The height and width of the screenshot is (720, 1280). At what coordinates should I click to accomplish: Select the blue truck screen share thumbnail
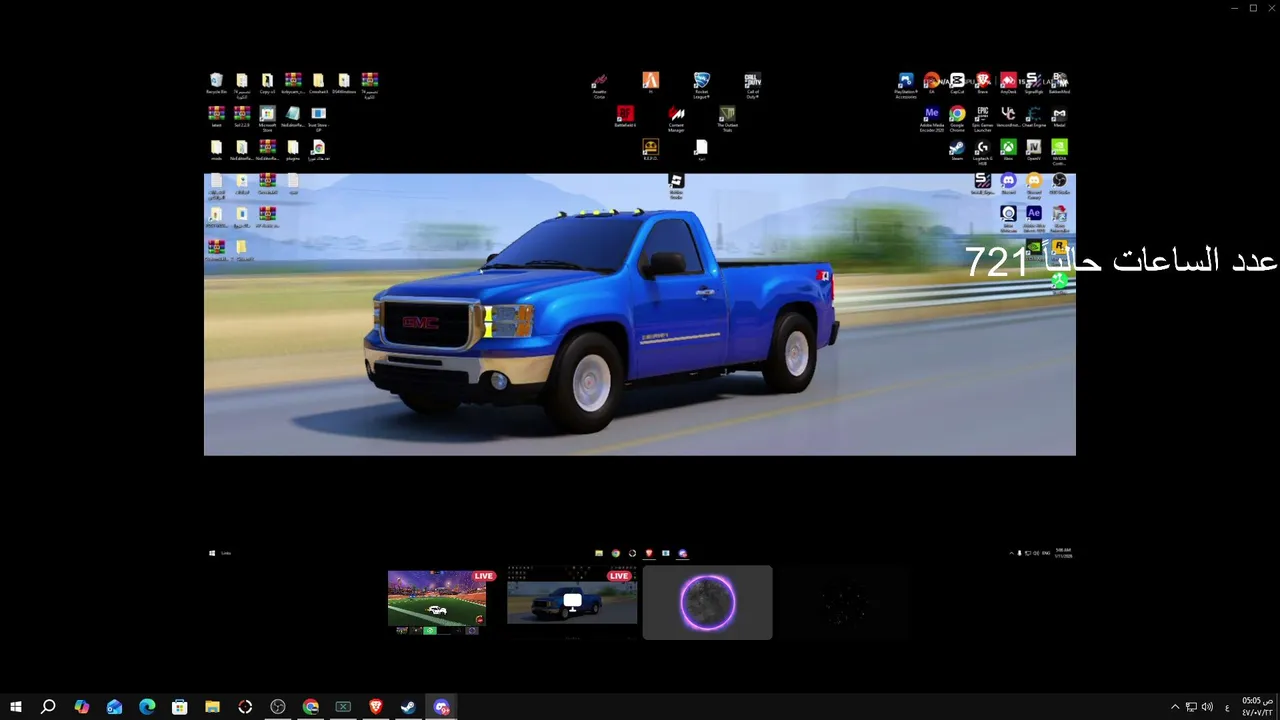(x=572, y=602)
